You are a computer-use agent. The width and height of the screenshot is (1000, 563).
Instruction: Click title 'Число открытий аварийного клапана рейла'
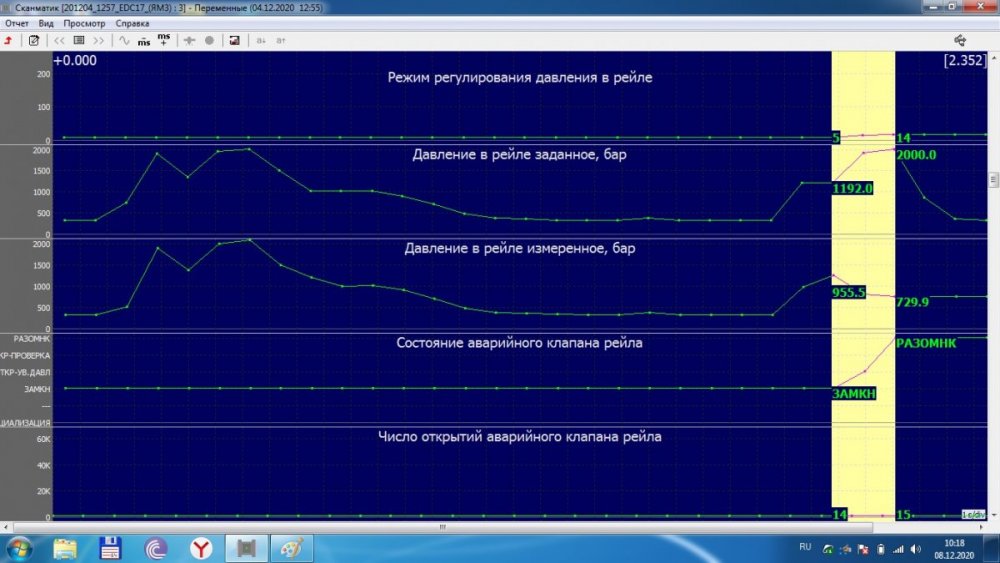click(x=520, y=437)
